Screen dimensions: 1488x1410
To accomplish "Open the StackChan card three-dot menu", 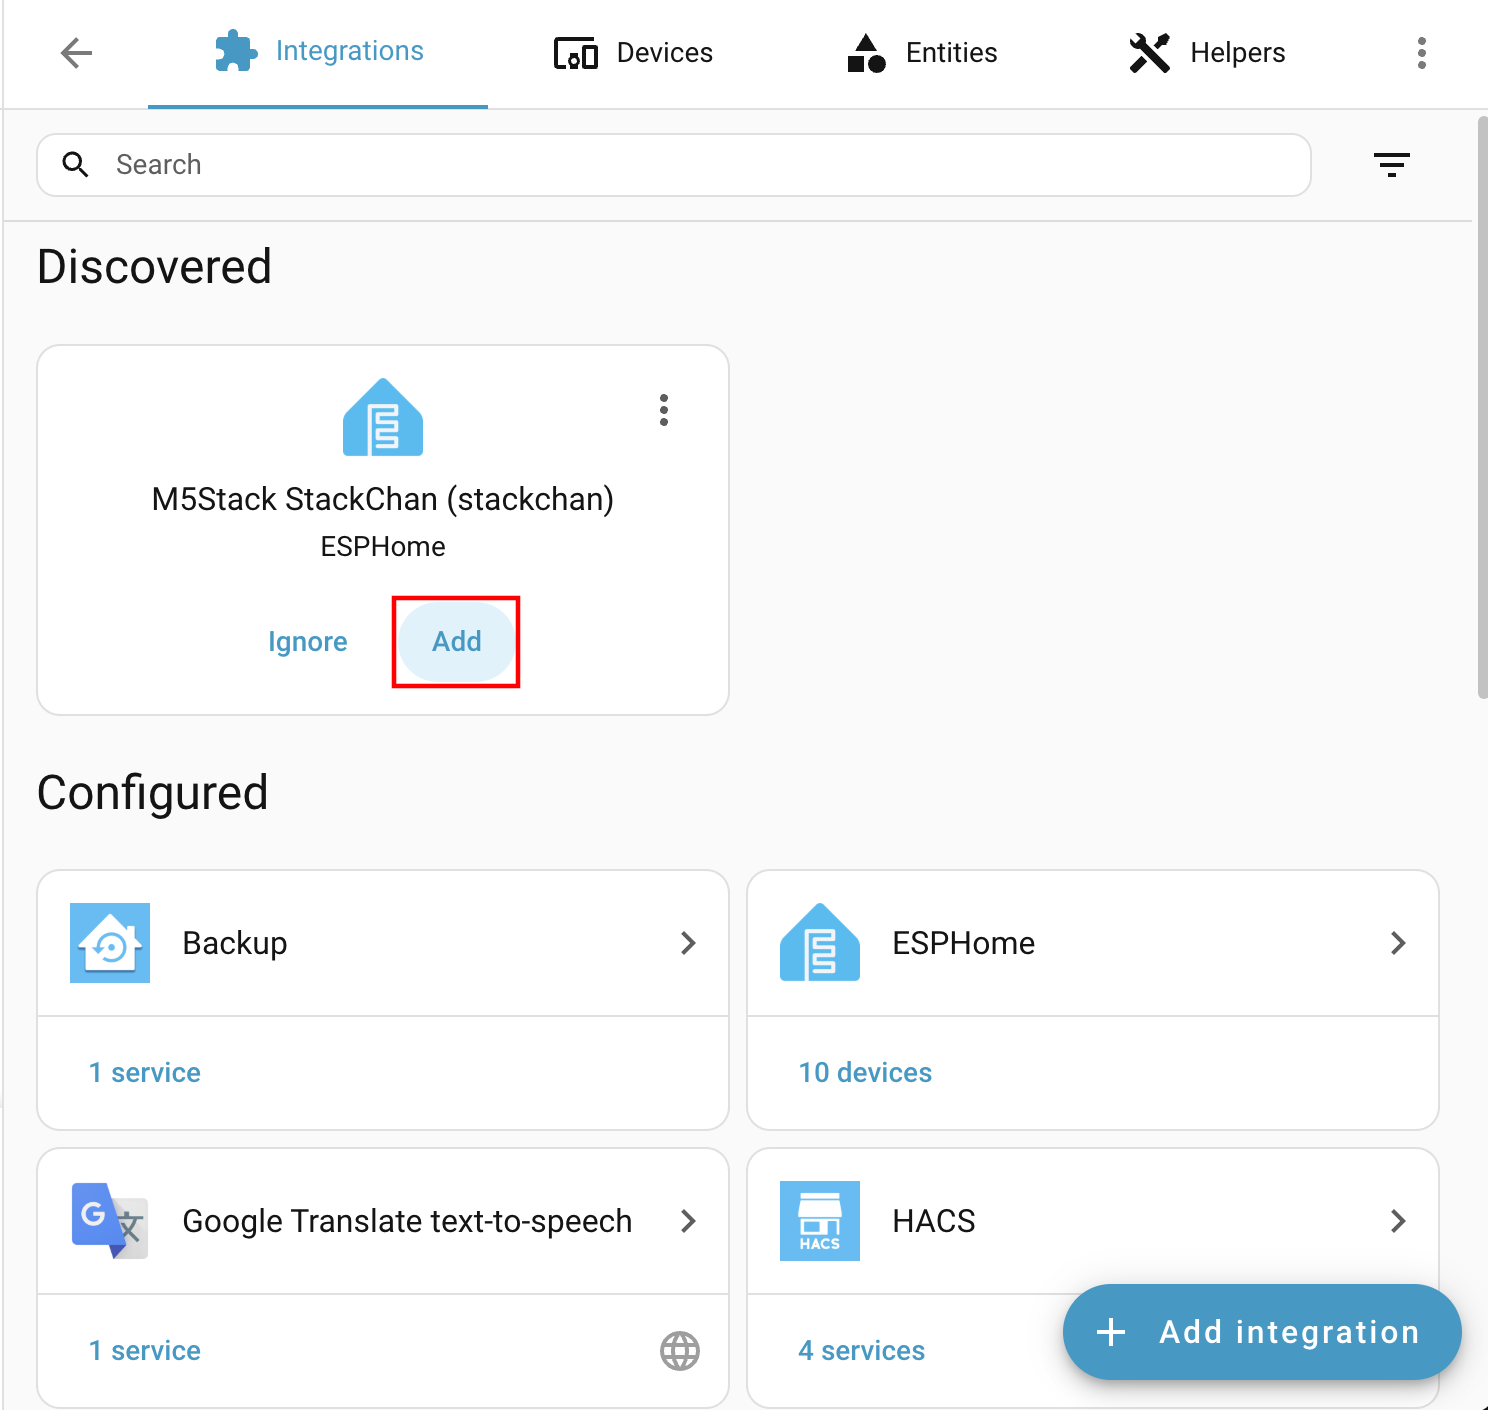I will coord(664,410).
